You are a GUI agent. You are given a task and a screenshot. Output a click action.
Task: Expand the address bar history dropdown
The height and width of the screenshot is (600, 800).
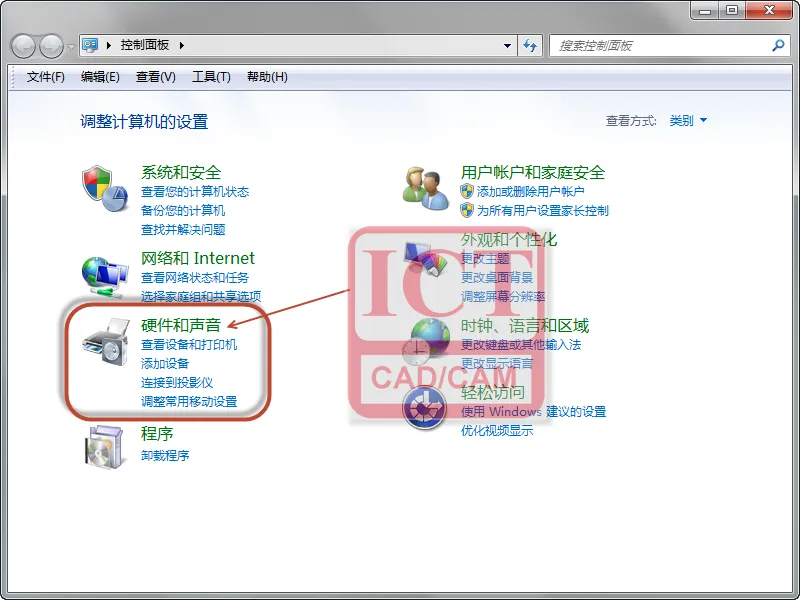pyautogui.click(x=507, y=46)
